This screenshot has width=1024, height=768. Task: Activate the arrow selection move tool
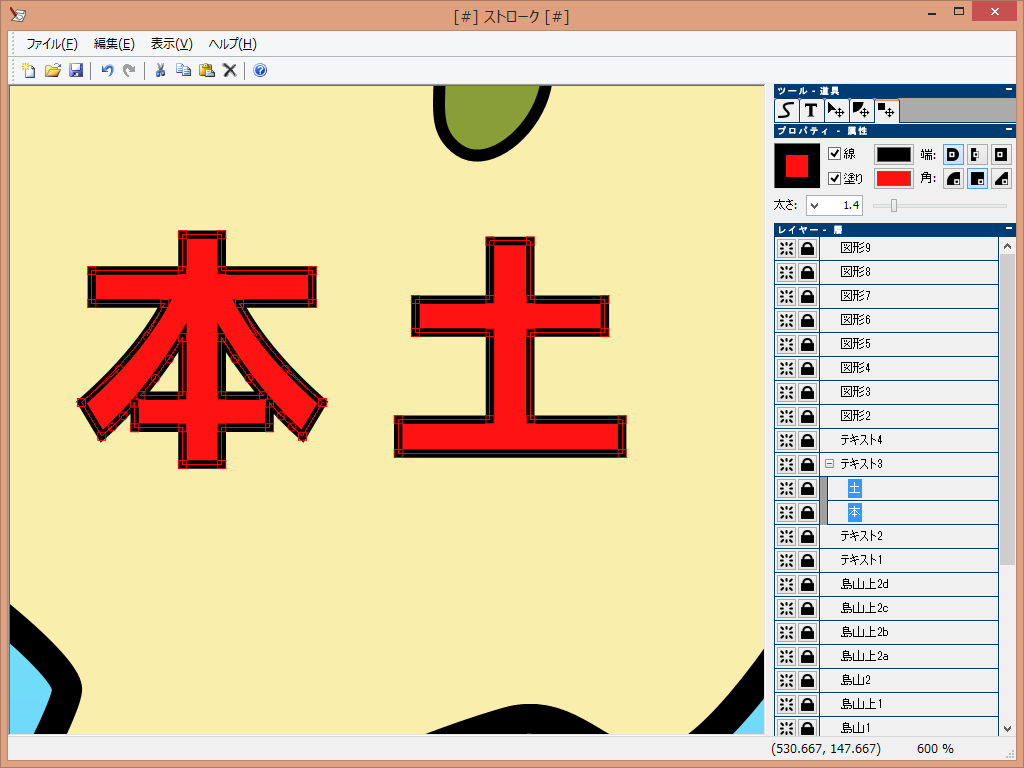pos(836,111)
